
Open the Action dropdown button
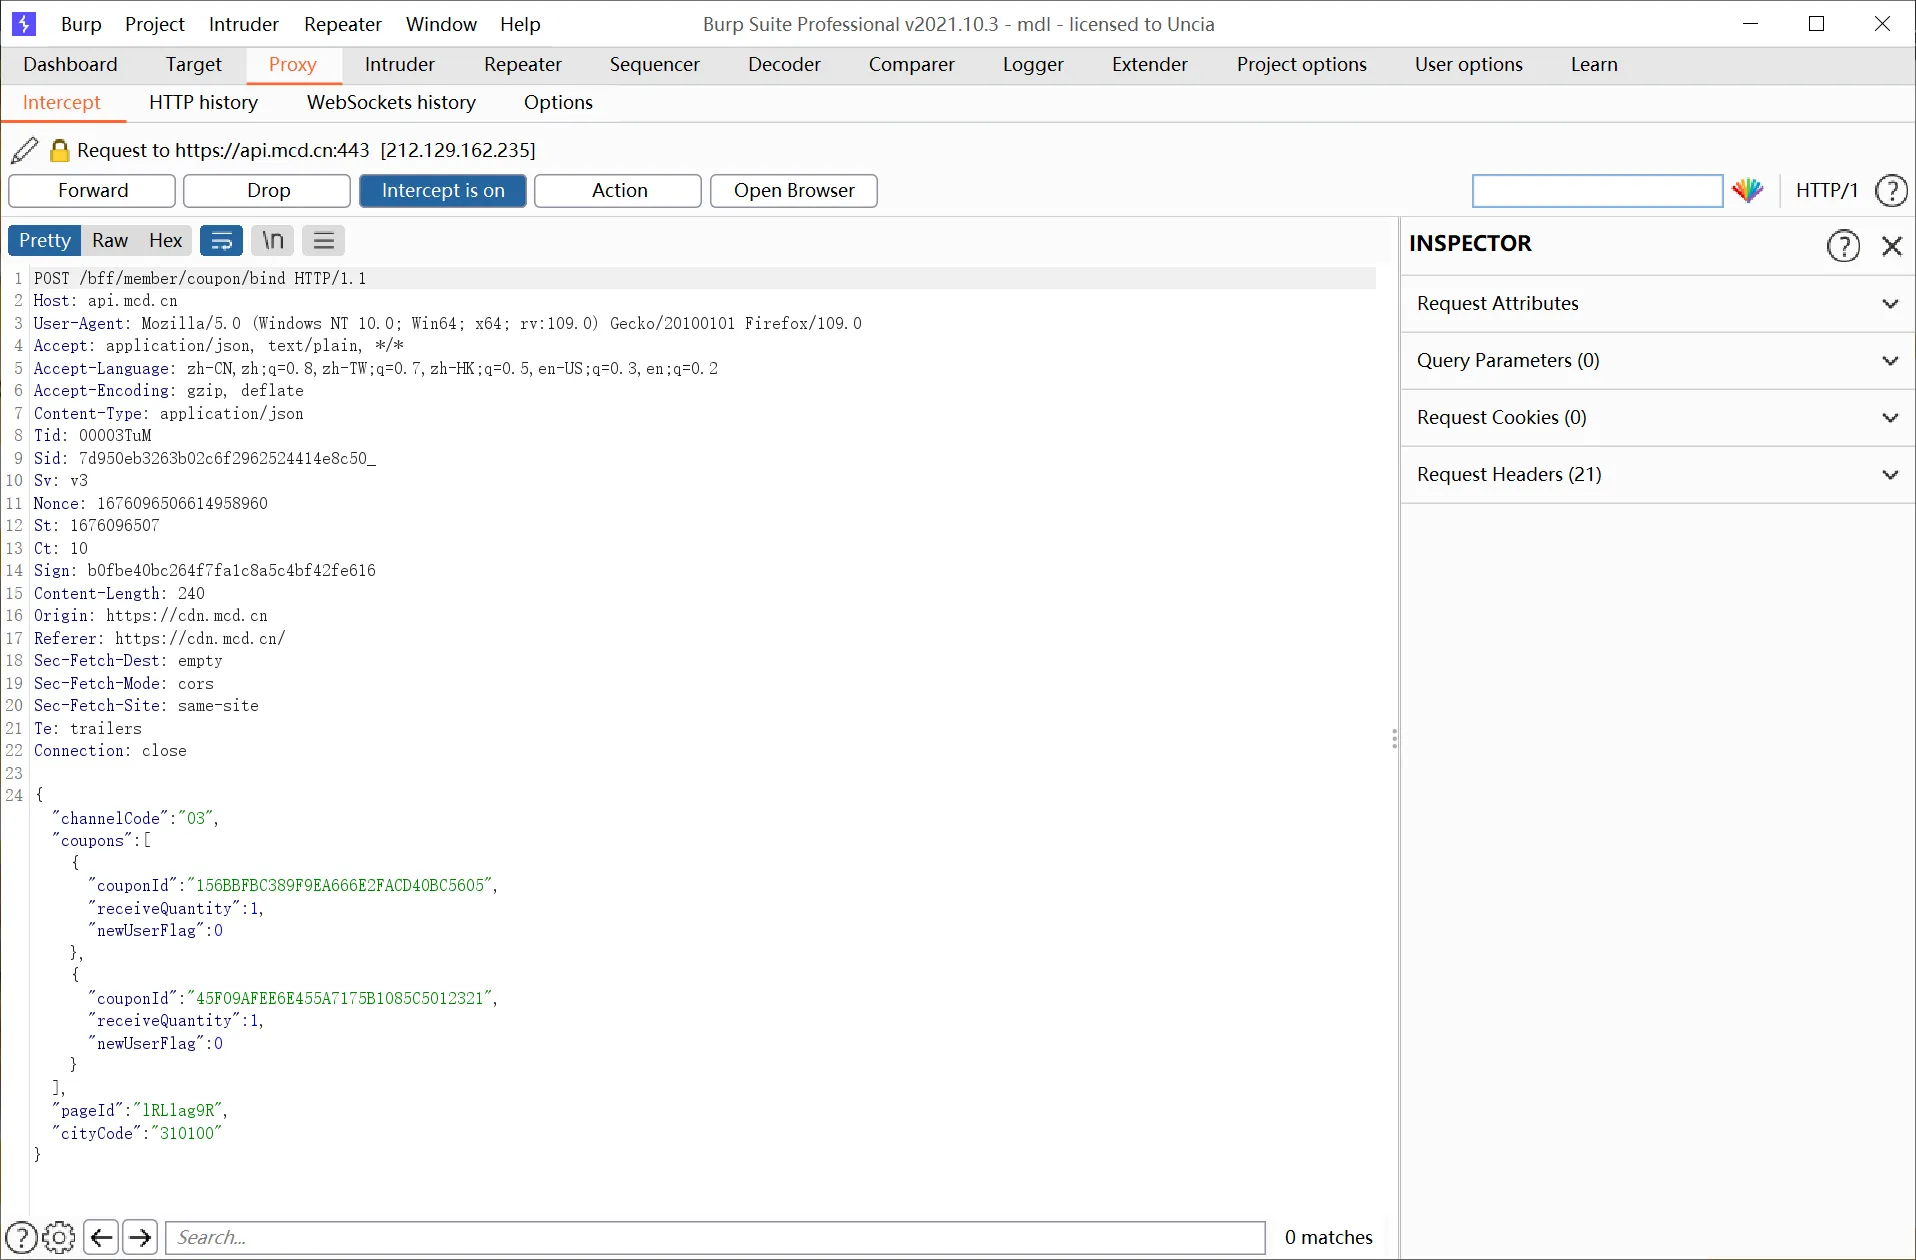[618, 191]
